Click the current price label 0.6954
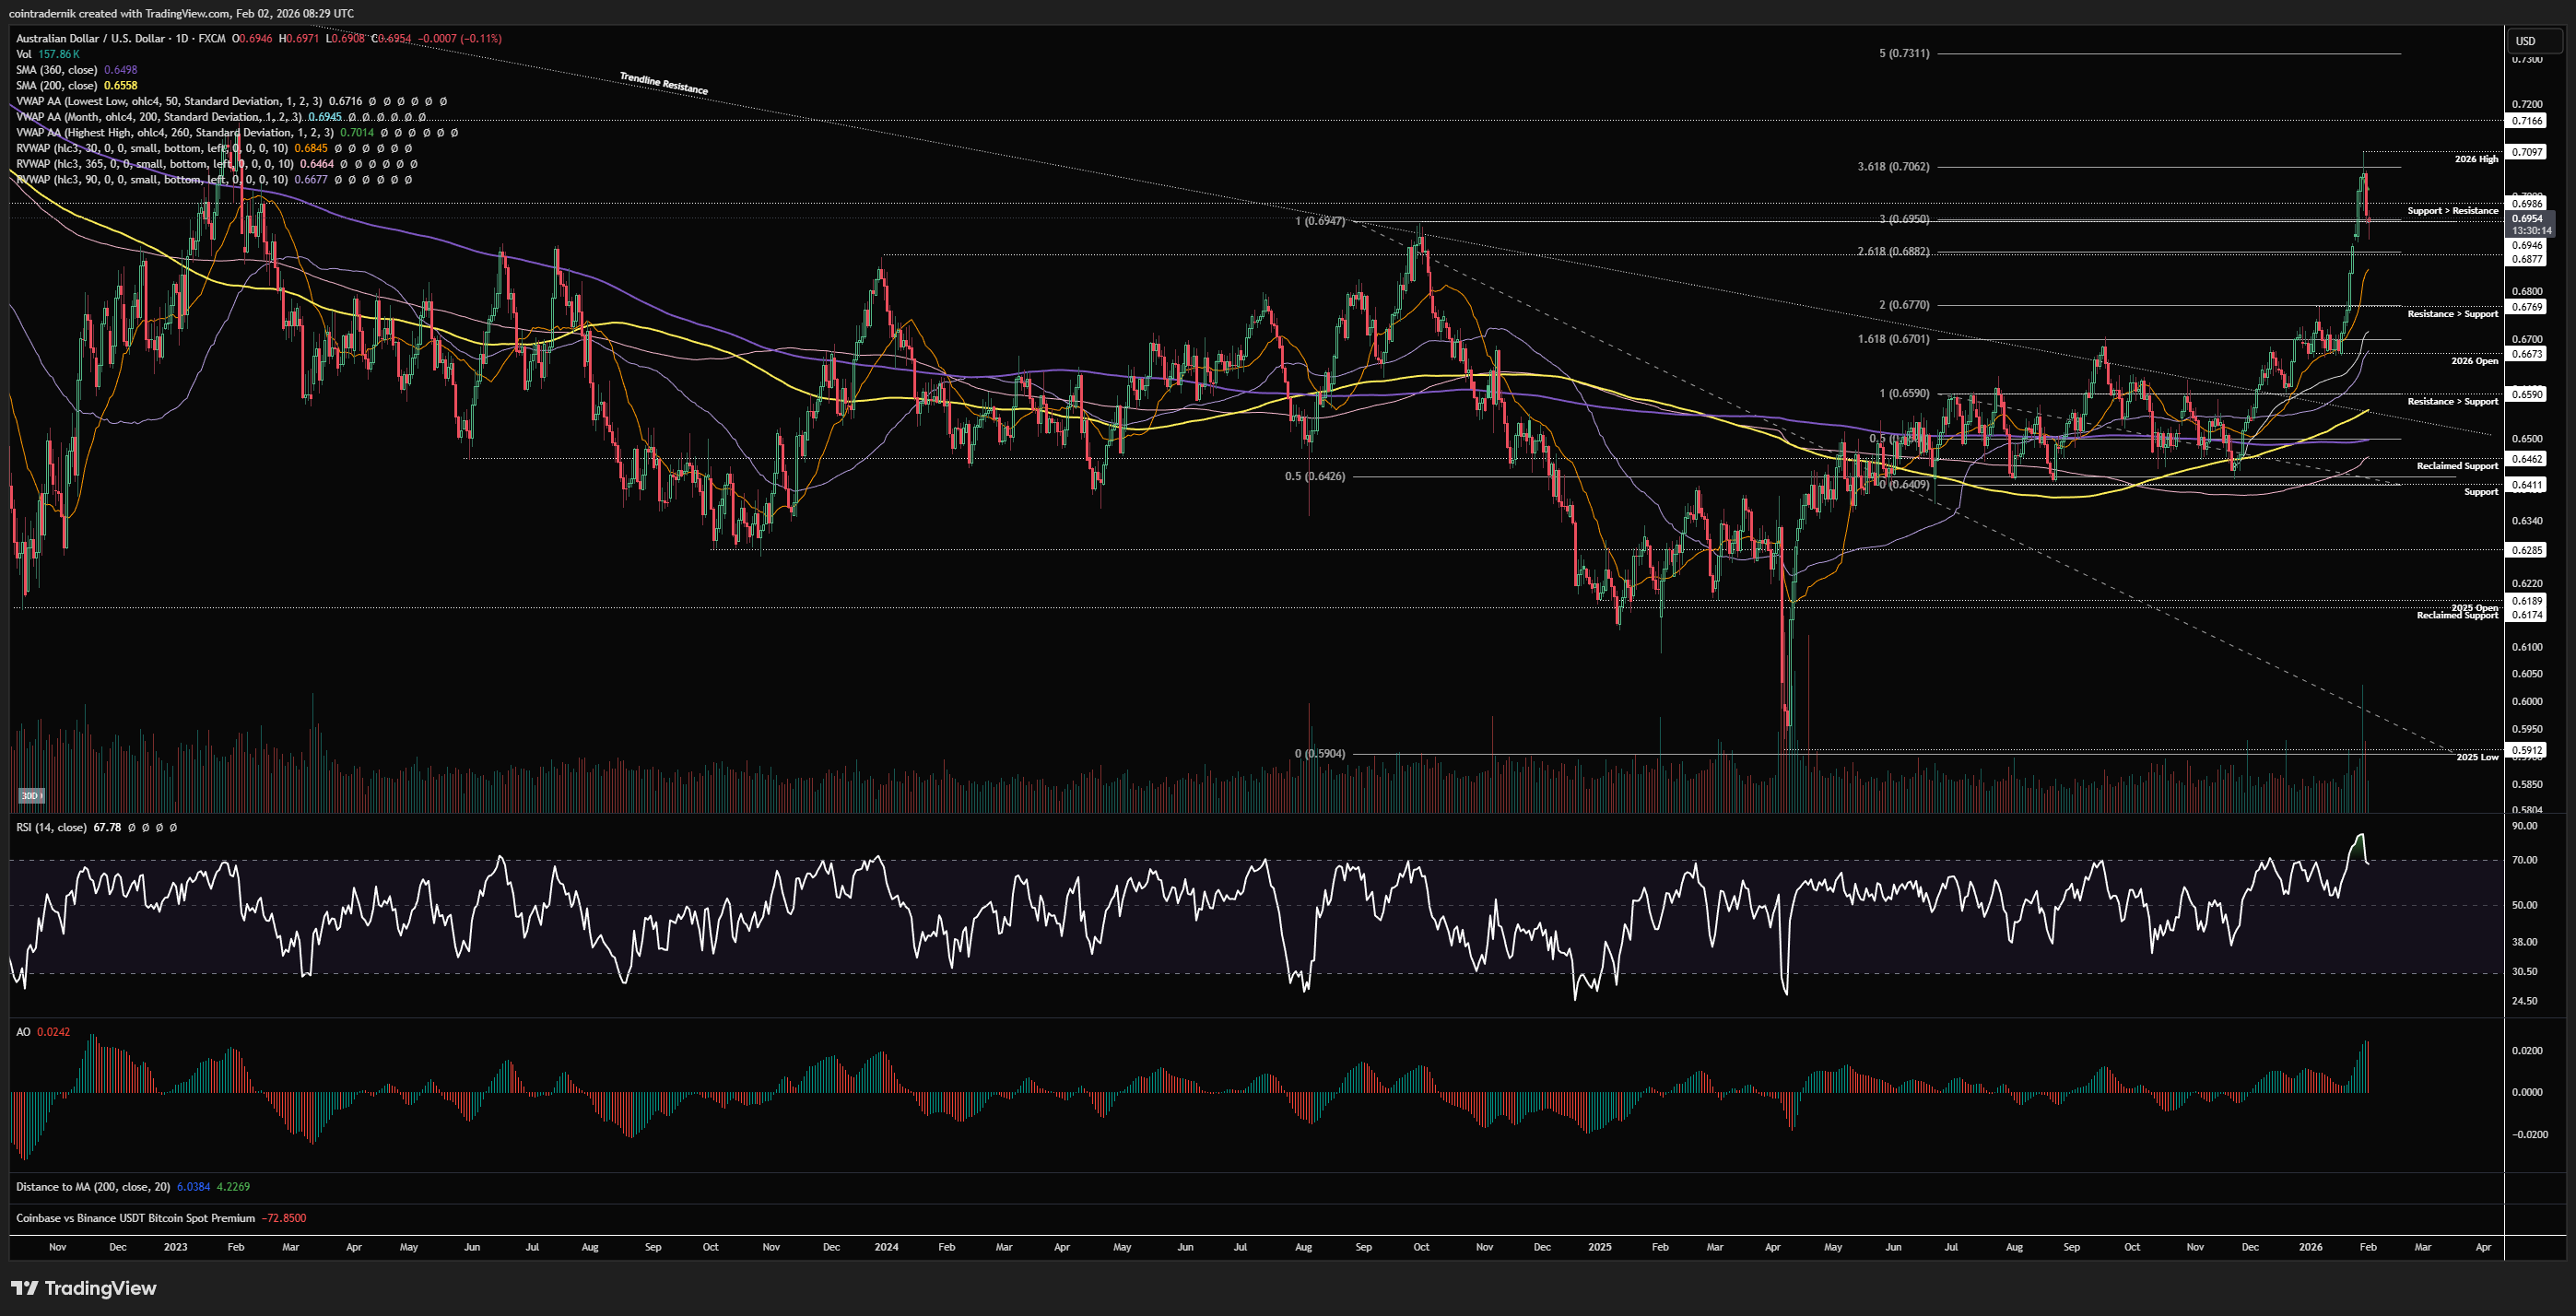Viewport: 2576px width, 1316px height. pos(2527,219)
